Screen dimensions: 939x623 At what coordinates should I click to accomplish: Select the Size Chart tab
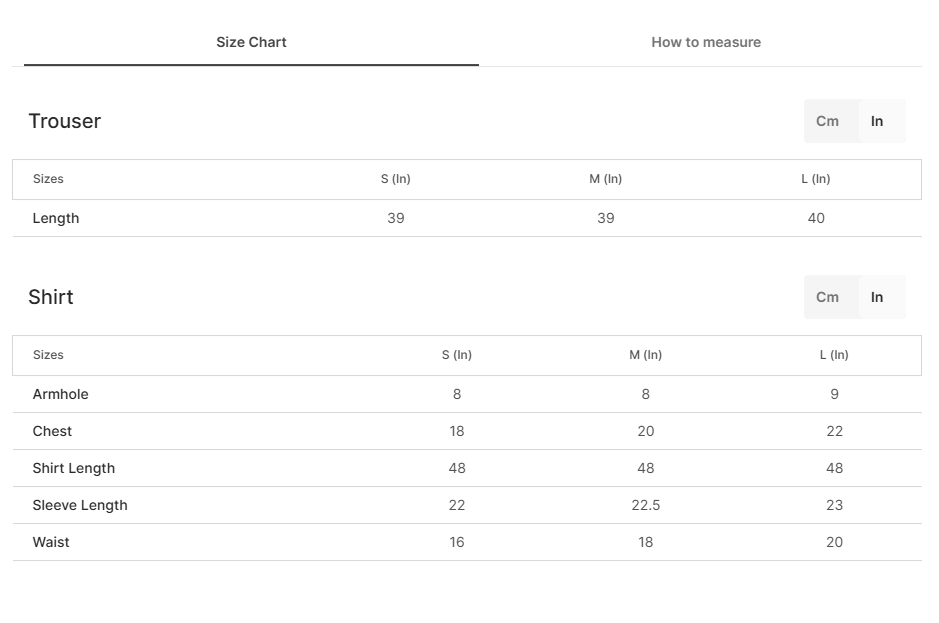251,42
